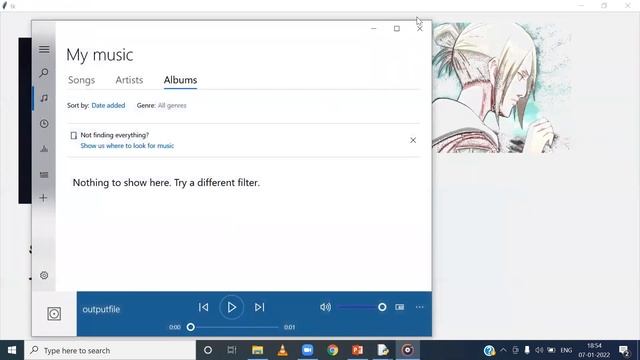
Task: Open Playlists icon in sidebar
Action: point(44,175)
